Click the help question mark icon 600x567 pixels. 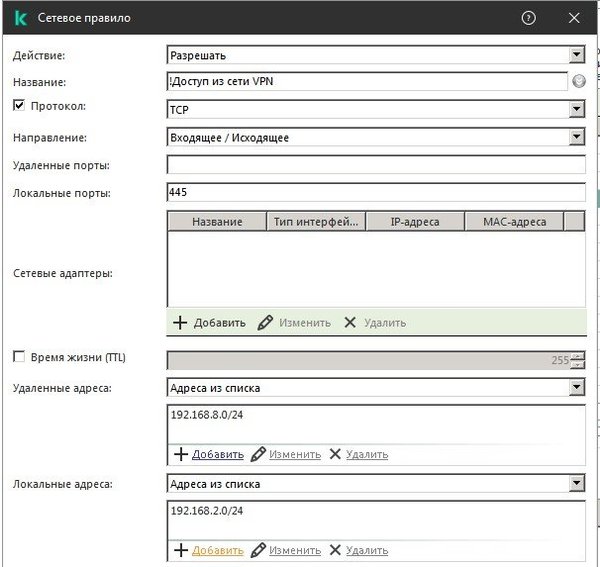point(528,18)
